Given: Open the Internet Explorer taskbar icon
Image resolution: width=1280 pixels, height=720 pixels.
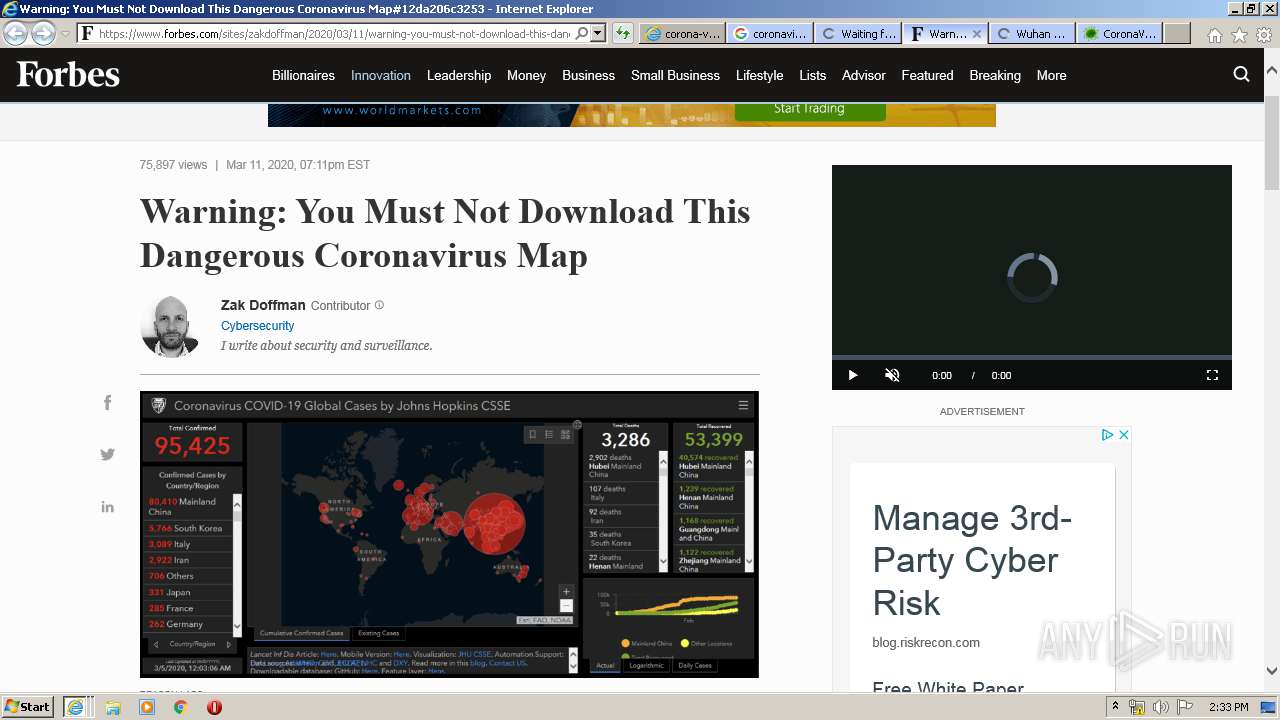Looking at the screenshot, I should [x=75, y=707].
